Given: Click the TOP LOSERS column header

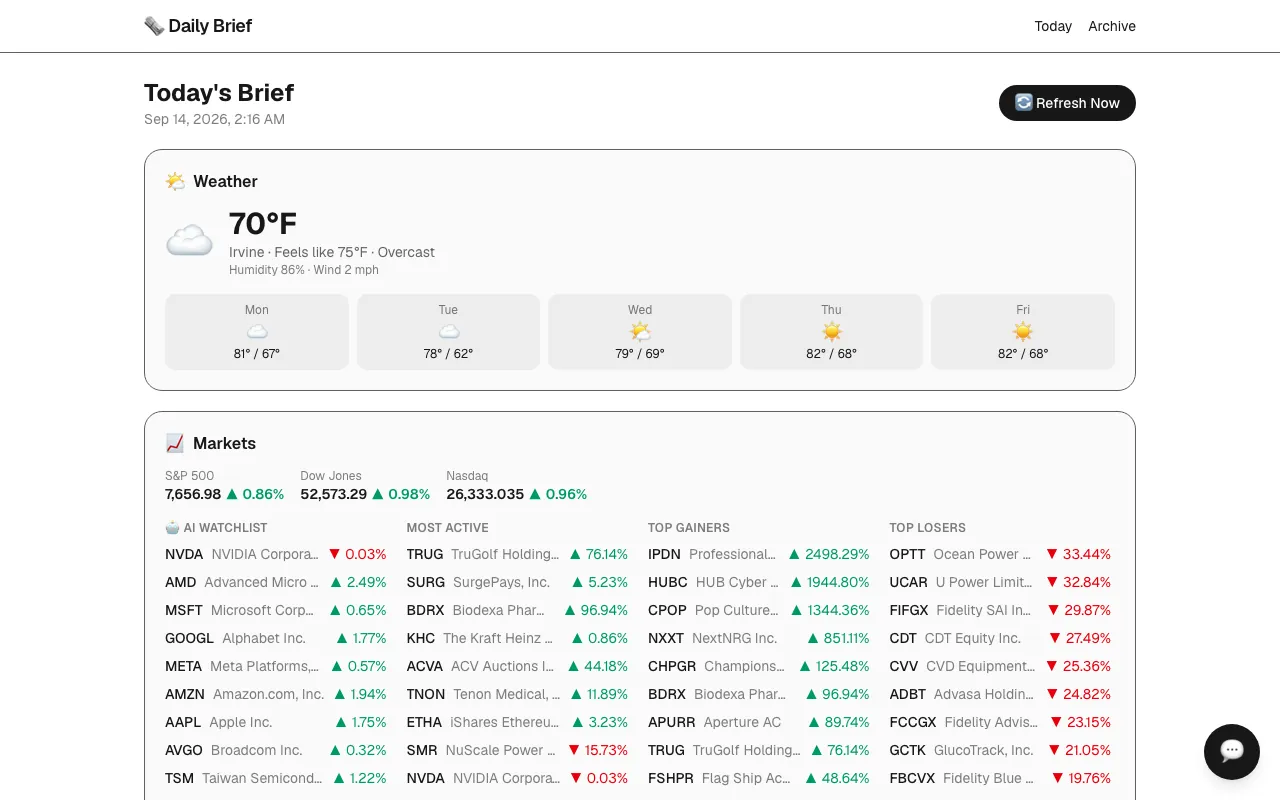Looking at the screenshot, I should 928,527.
